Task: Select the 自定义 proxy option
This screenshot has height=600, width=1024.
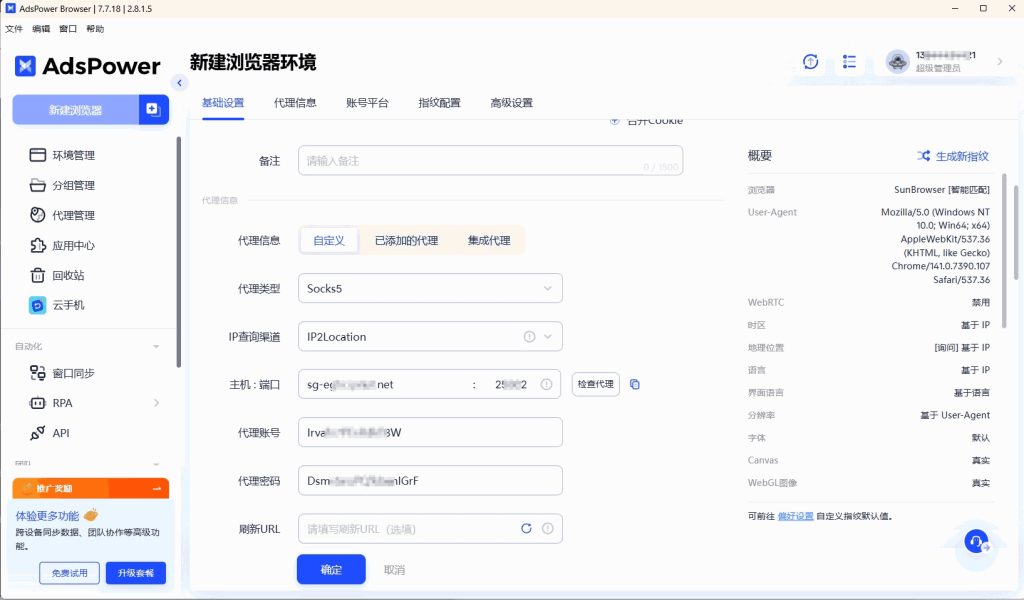Action: 329,240
